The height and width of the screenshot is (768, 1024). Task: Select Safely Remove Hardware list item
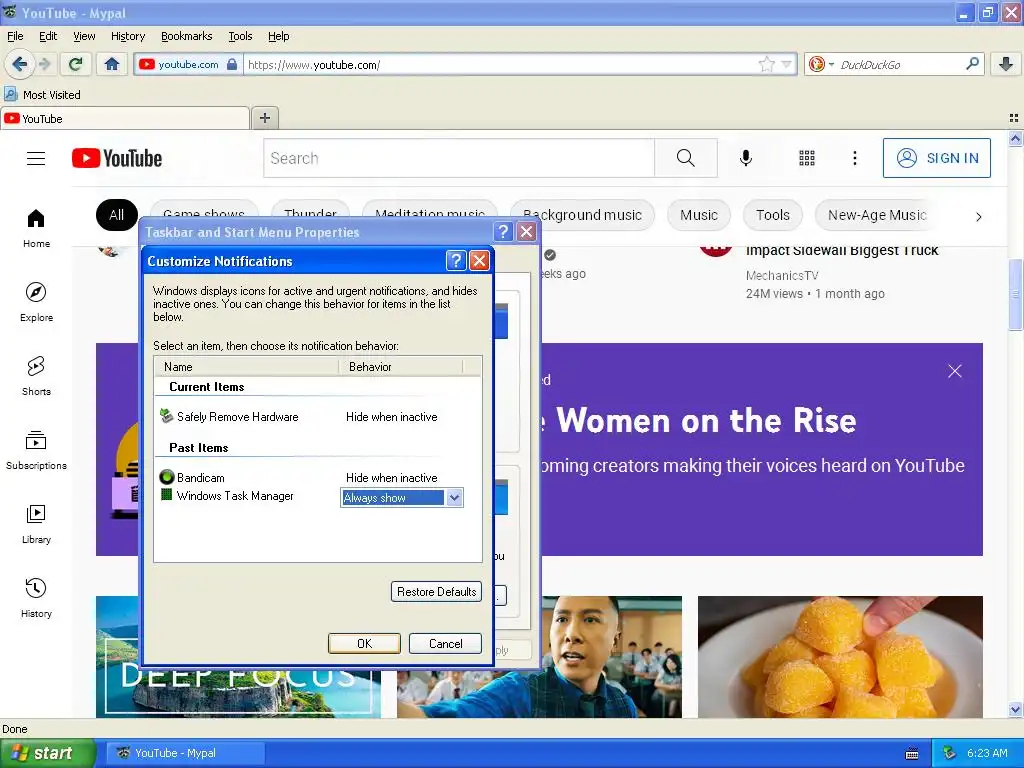[x=229, y=417]
